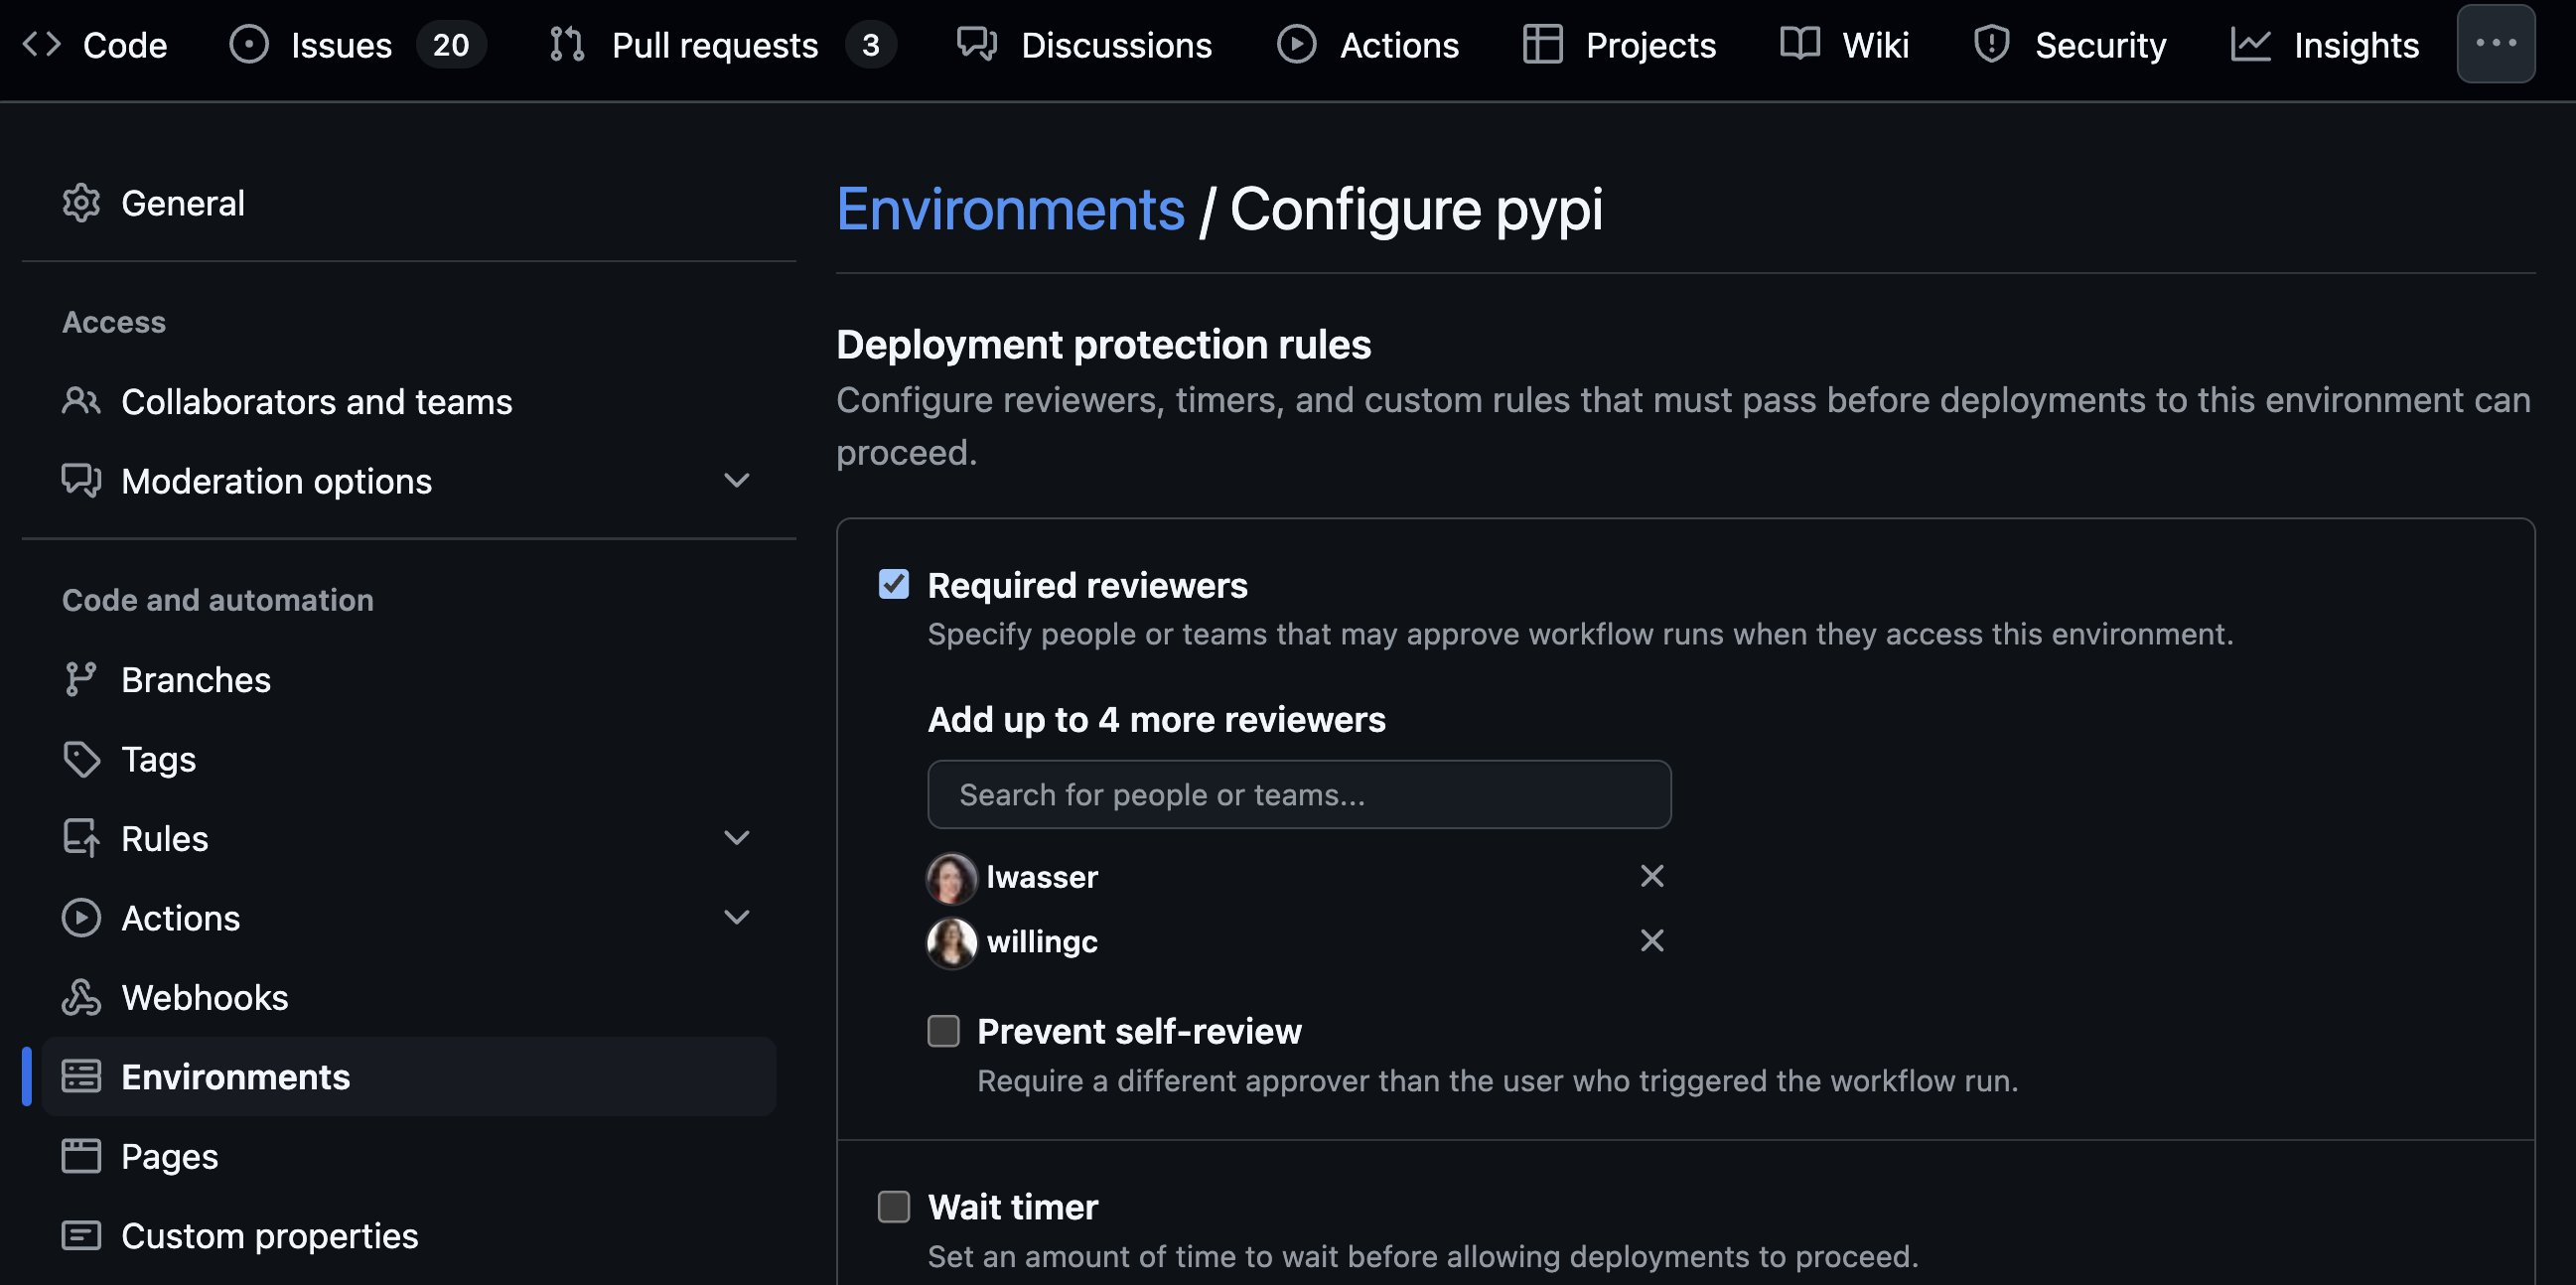
Task: Click lwasser's avatar
Action: [x=951, y=877]
